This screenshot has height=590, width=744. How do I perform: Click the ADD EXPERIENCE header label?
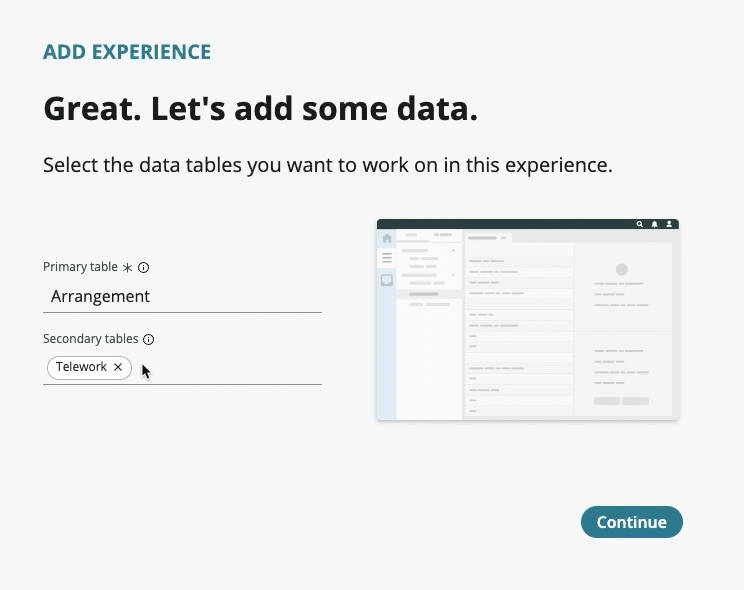[127, 53]
